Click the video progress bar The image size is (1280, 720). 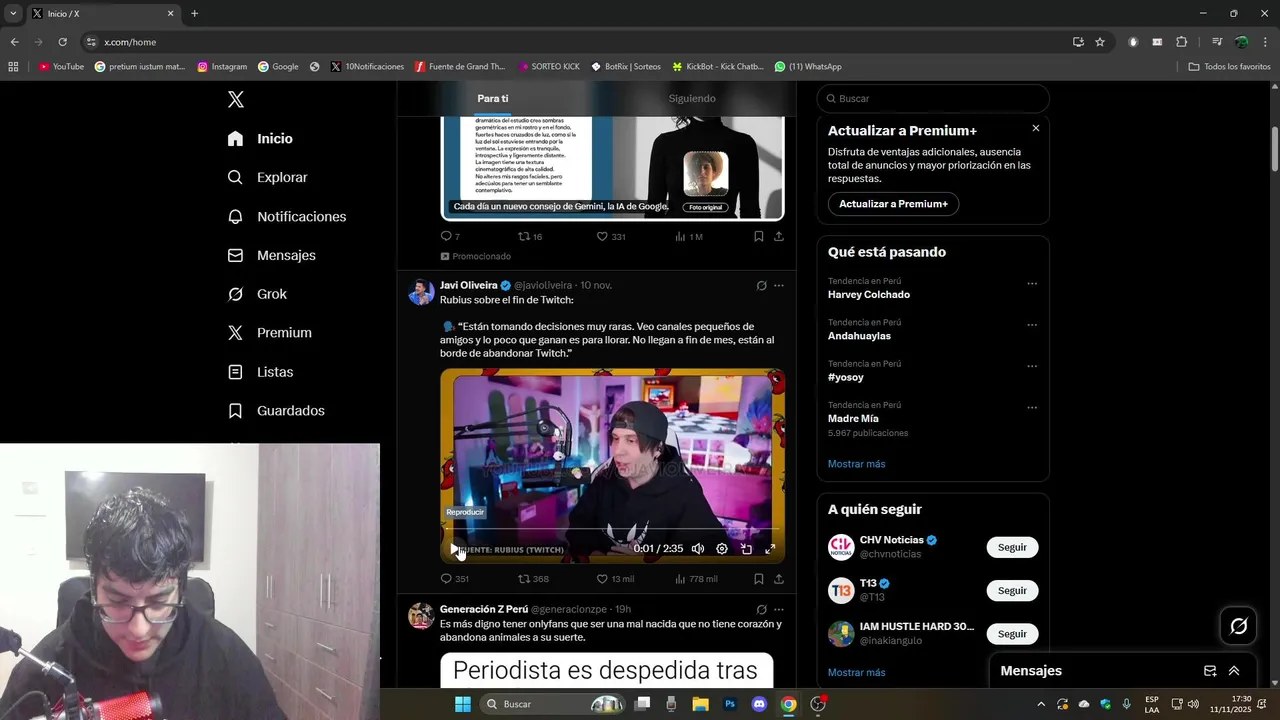tap(612, 529)
